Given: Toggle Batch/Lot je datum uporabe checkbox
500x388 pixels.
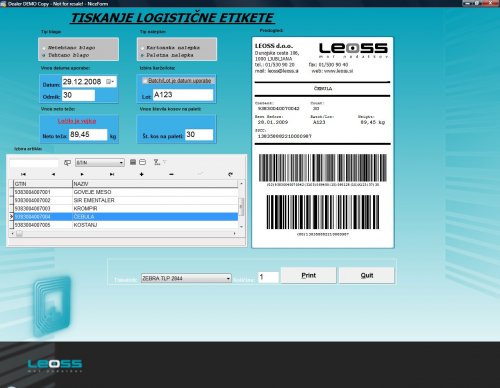Looking at the screenshot, I should [x=144, y=81].
